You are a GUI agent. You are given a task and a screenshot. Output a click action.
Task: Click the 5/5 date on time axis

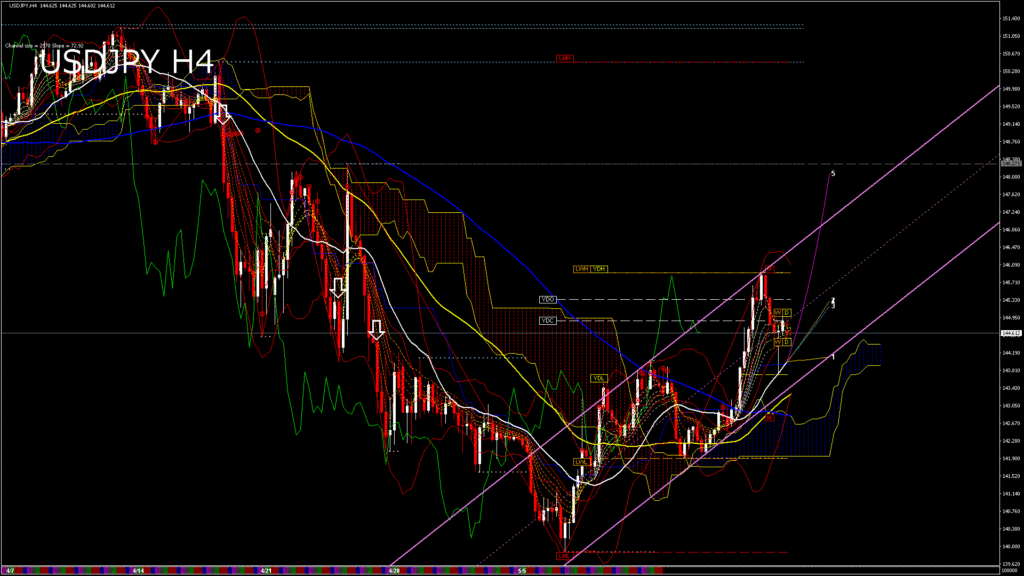click(x=522, y=571)
